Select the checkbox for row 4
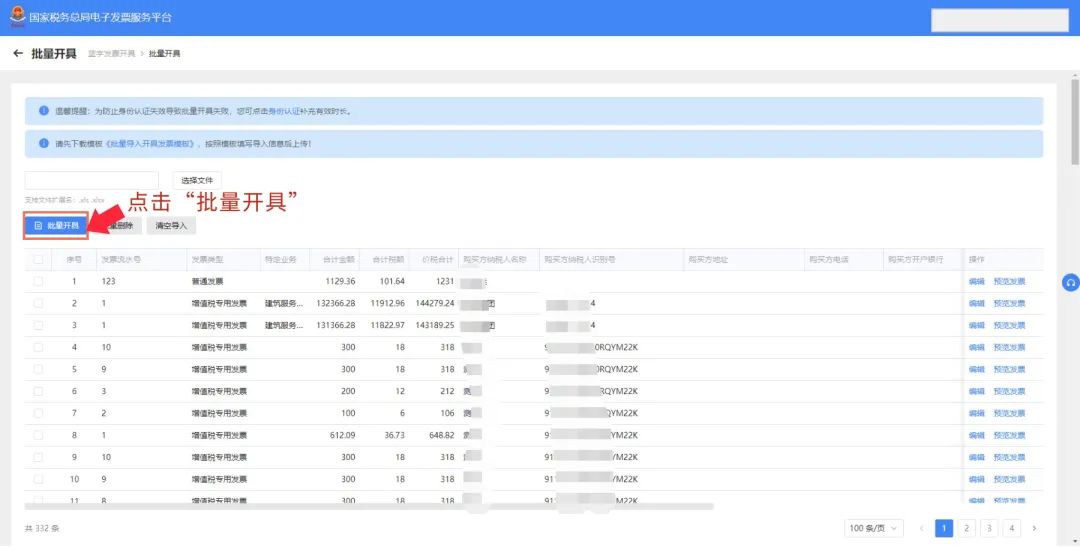Image resolution: width=1080 pixels, height=547 pixels. [38, 348]
